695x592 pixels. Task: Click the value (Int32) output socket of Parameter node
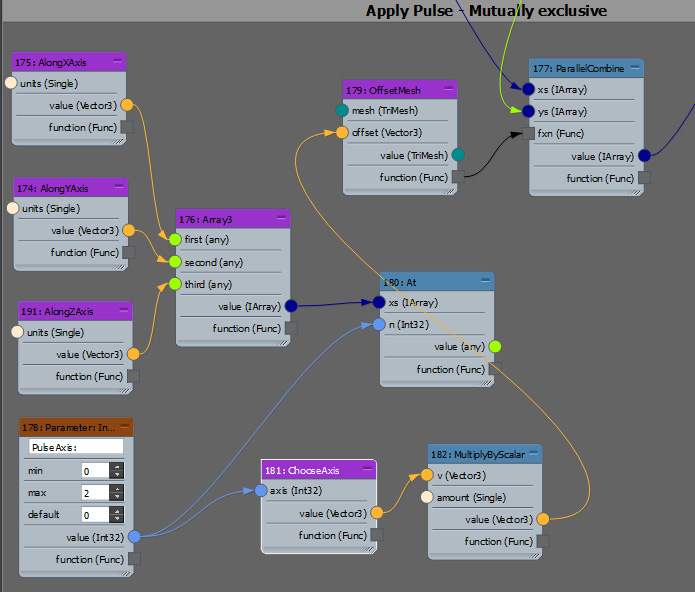coord(134,537)
